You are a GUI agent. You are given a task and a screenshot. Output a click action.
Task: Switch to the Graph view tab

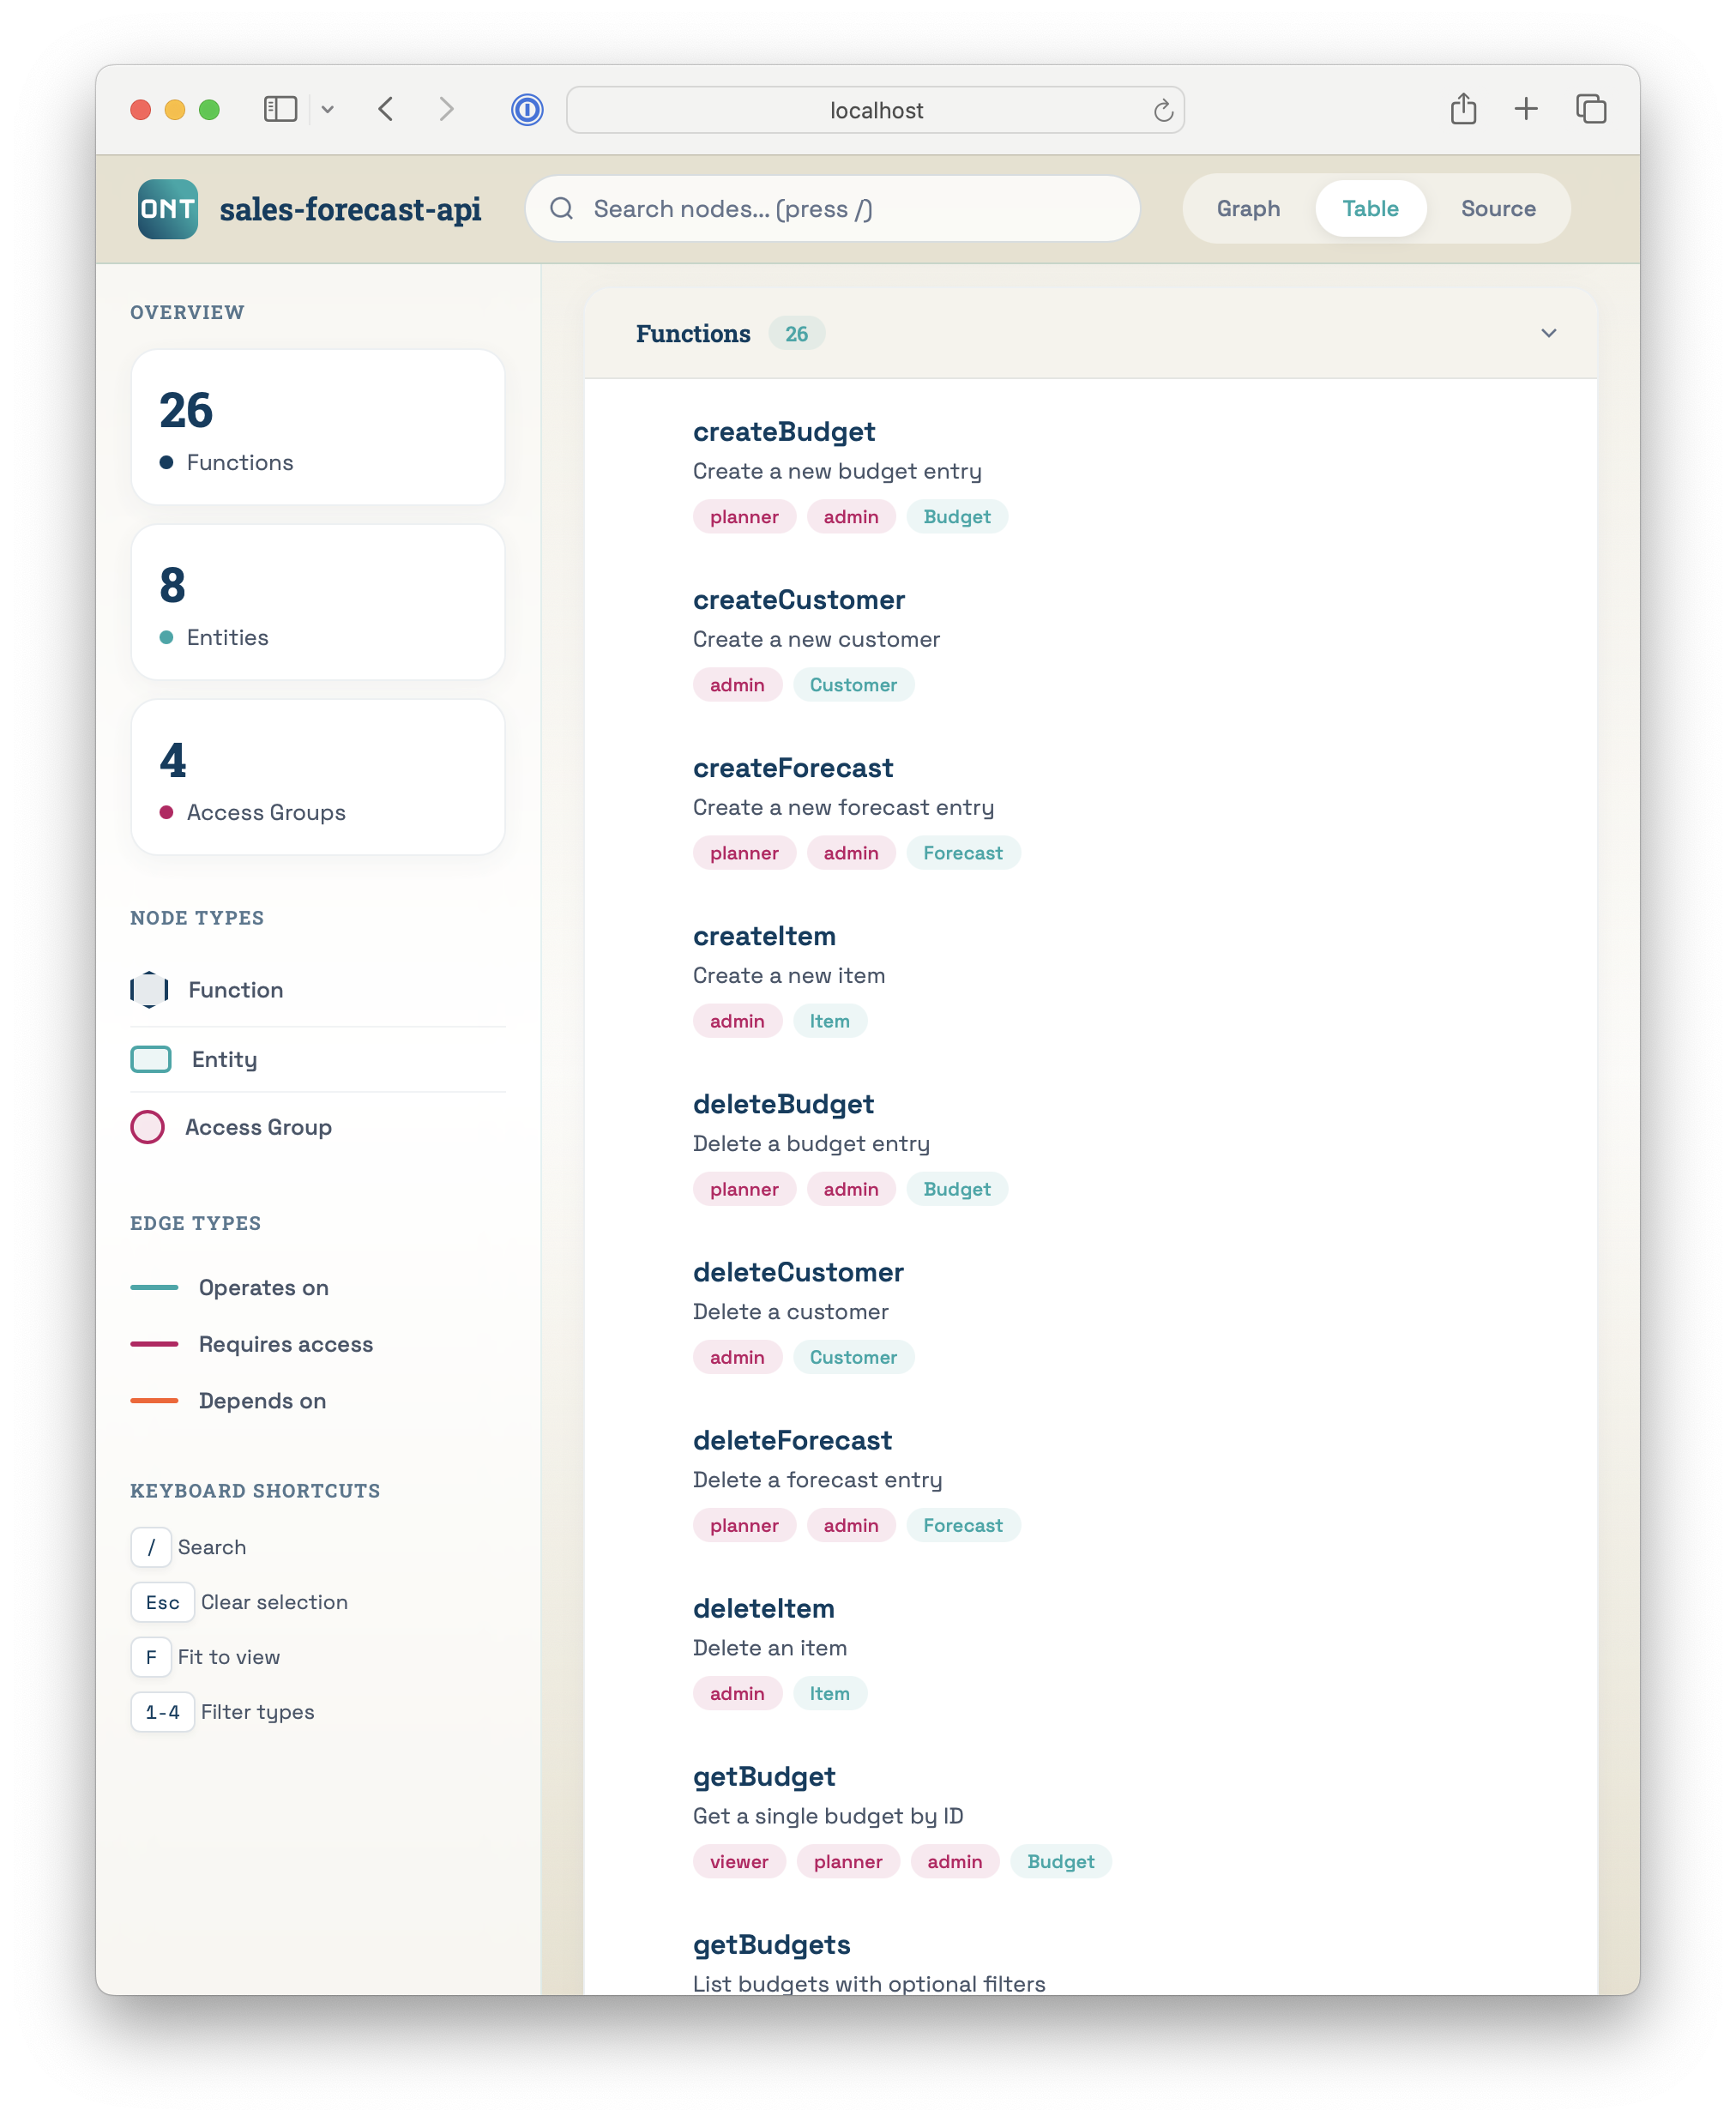point(1248,208)
